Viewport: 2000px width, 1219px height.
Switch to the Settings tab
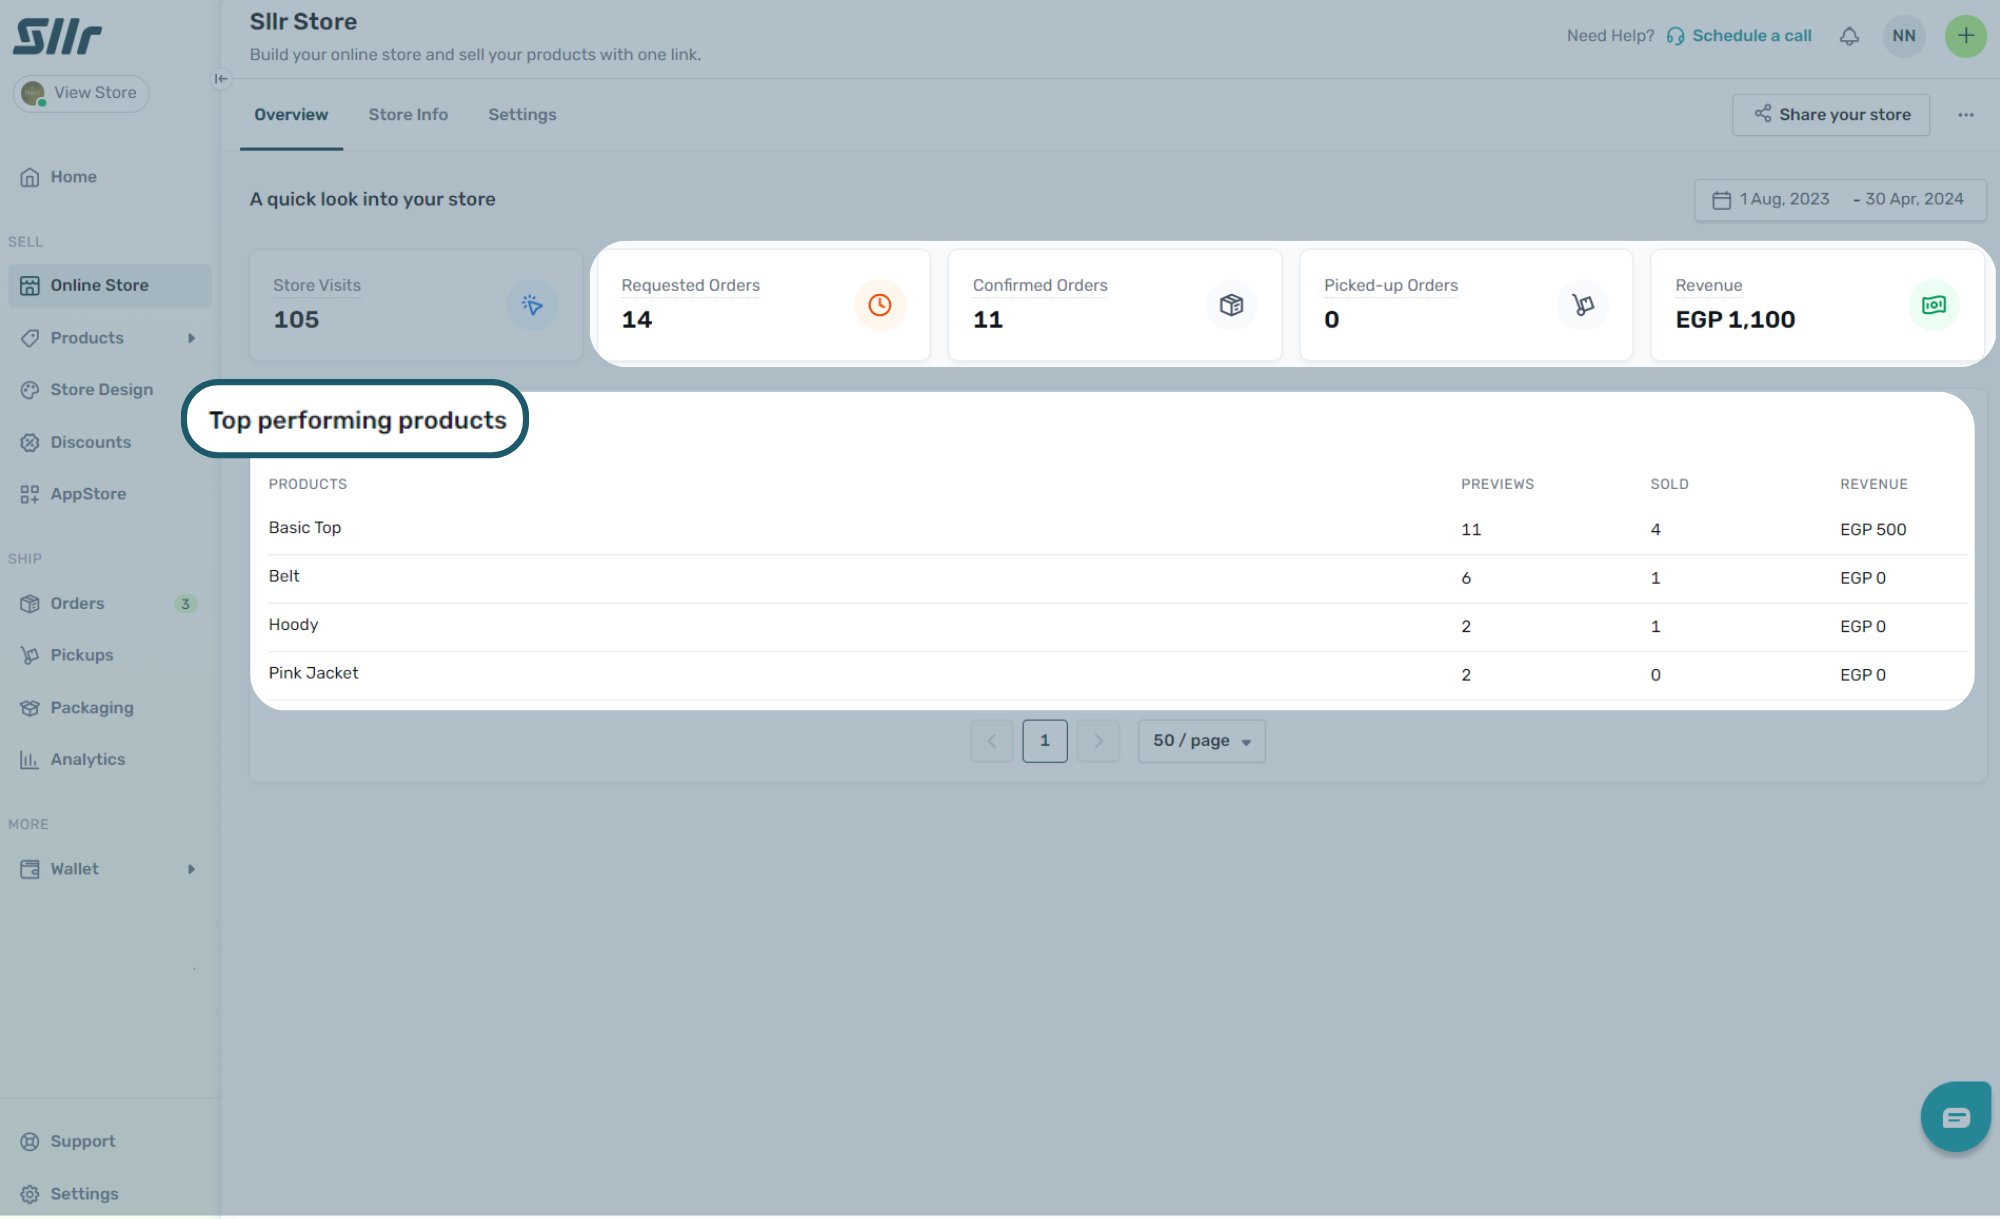pos(522,115)
